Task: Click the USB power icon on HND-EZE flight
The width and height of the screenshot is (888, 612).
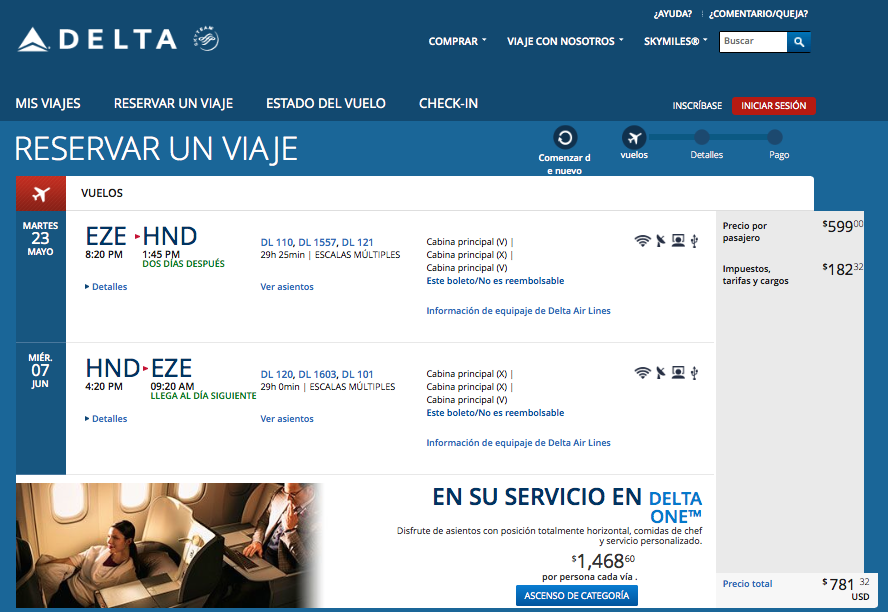Action: (694, 373)
